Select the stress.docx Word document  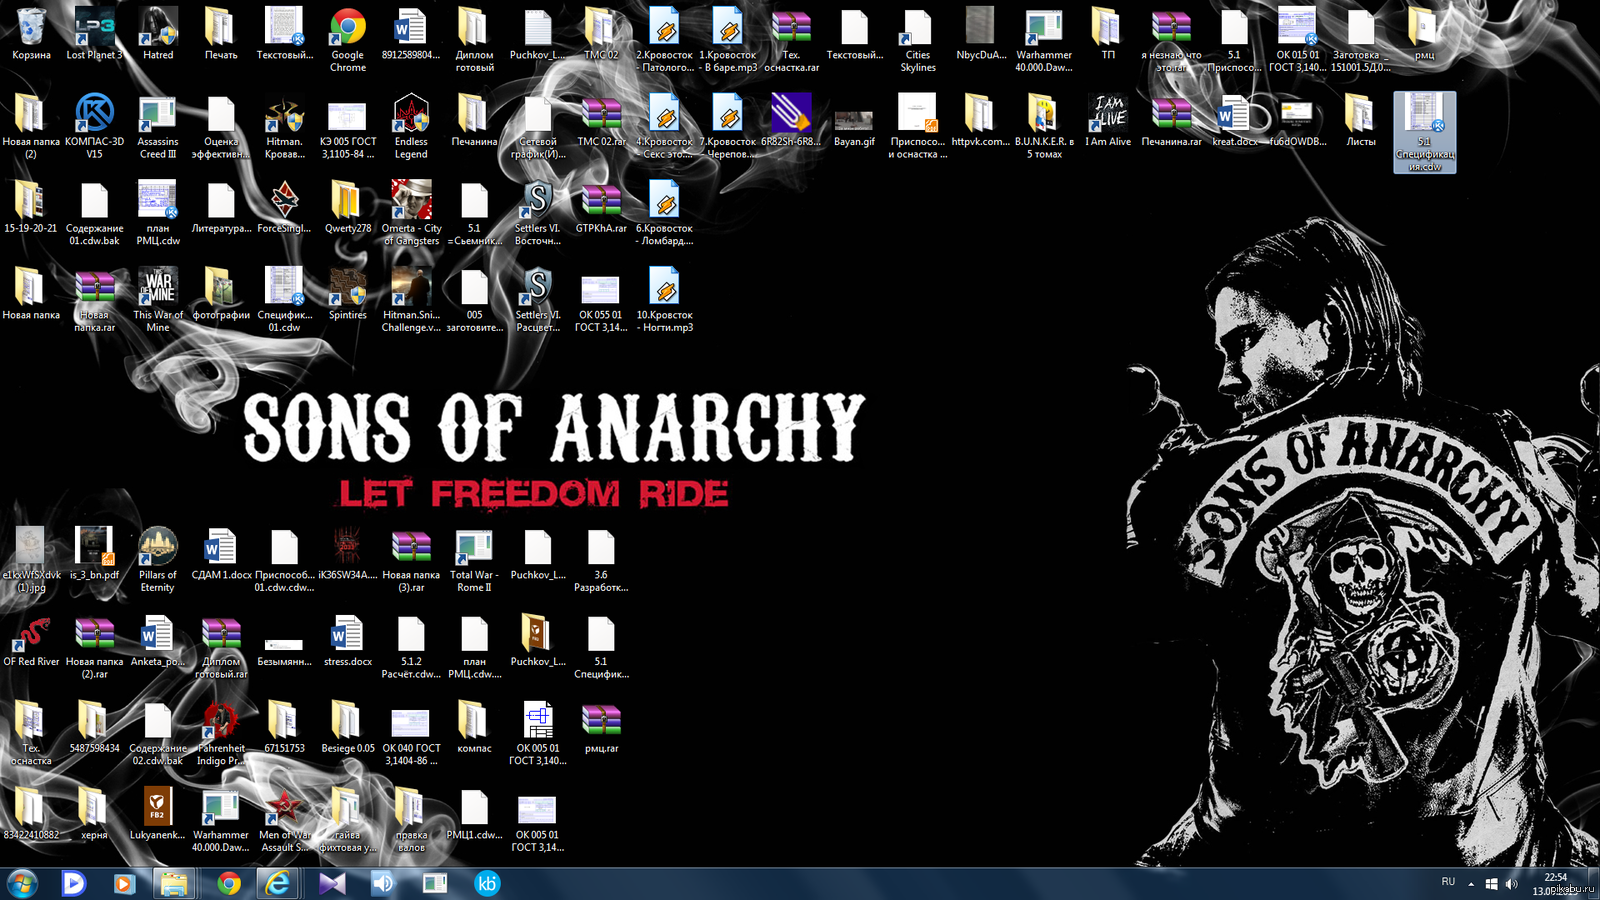pyautogui.click(x=347, y=635)
